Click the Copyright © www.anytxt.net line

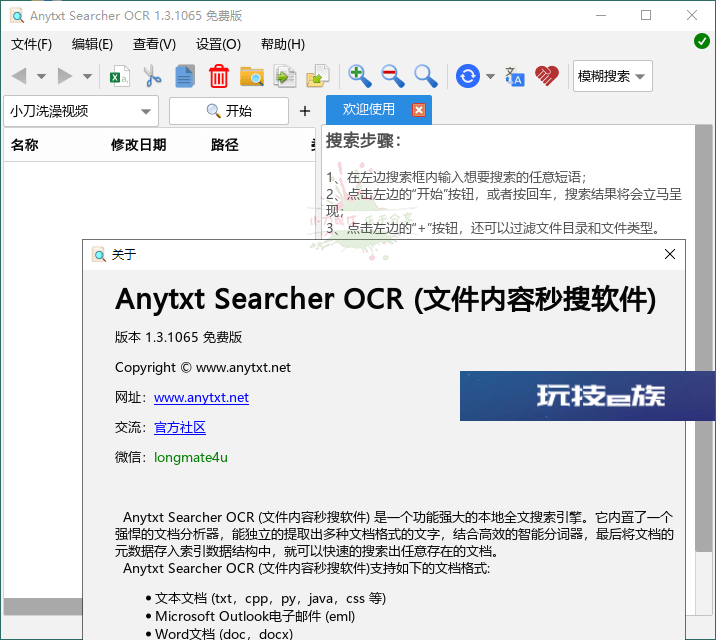[203, 367]
